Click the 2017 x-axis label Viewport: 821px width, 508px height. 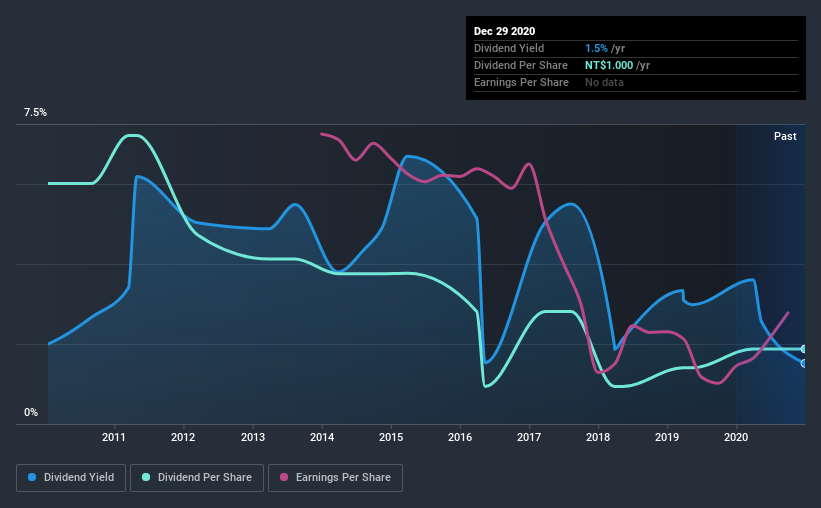(529, 437)
